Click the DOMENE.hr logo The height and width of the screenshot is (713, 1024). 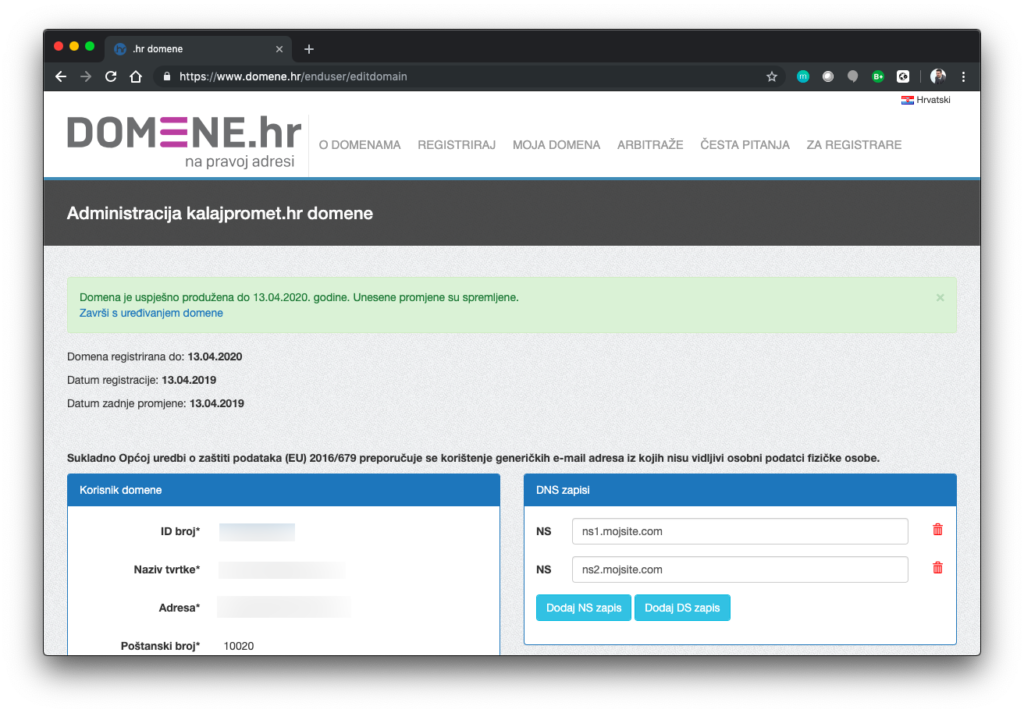[x=184, y=142]
